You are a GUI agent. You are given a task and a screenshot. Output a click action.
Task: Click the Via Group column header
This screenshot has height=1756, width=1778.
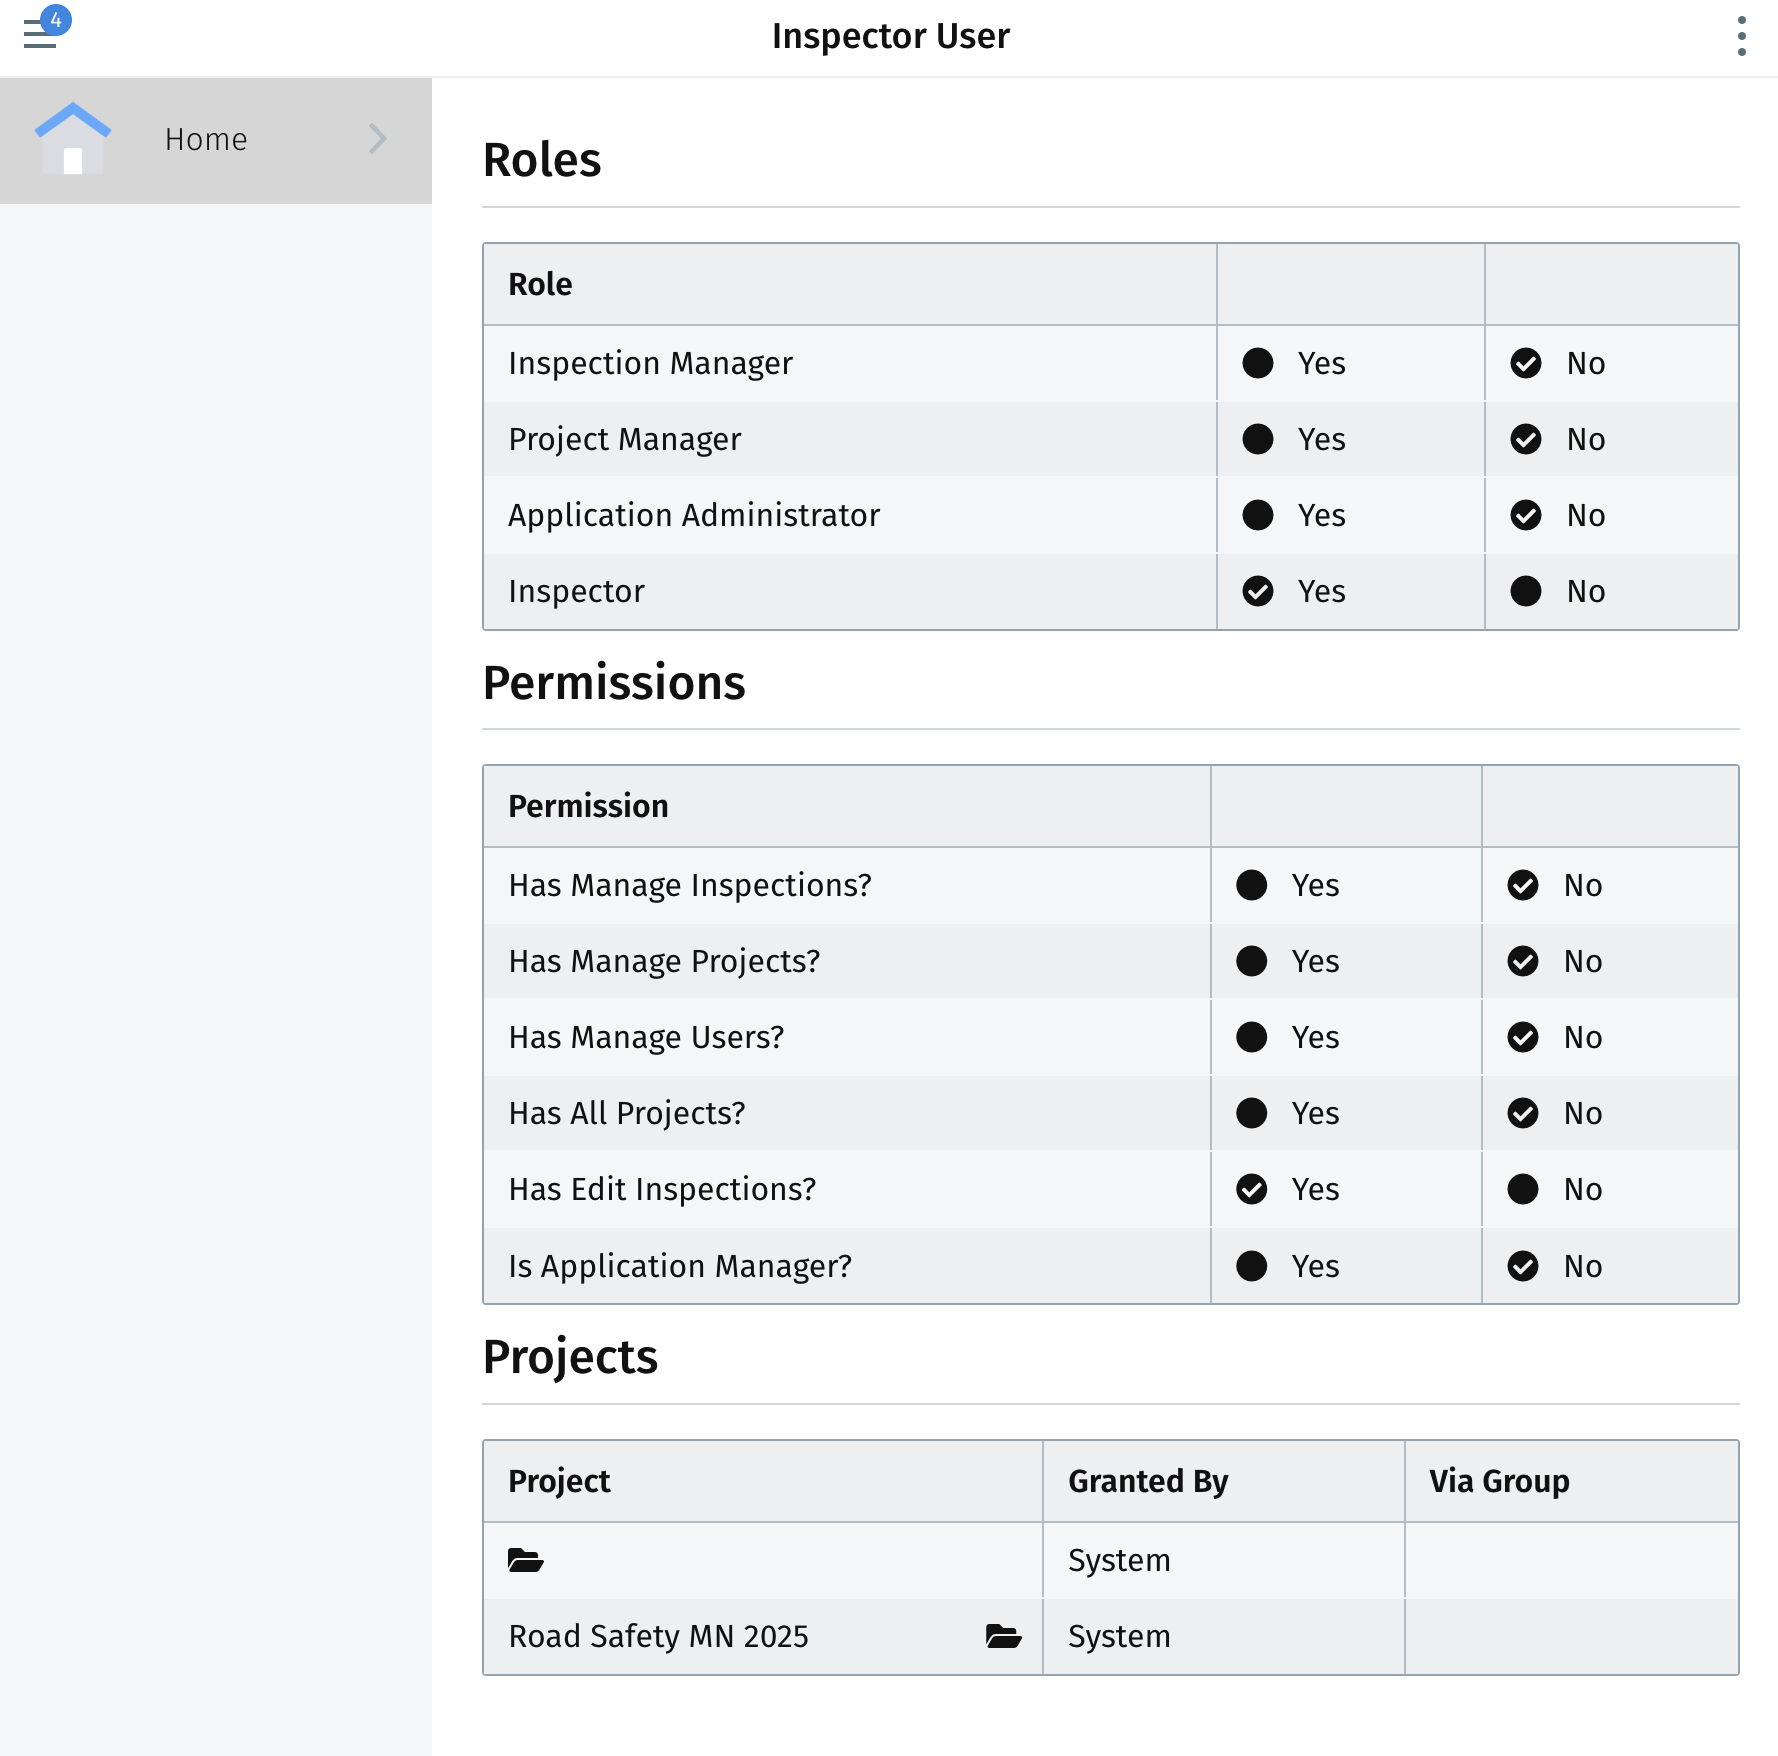click(x=1499, y=1481)
